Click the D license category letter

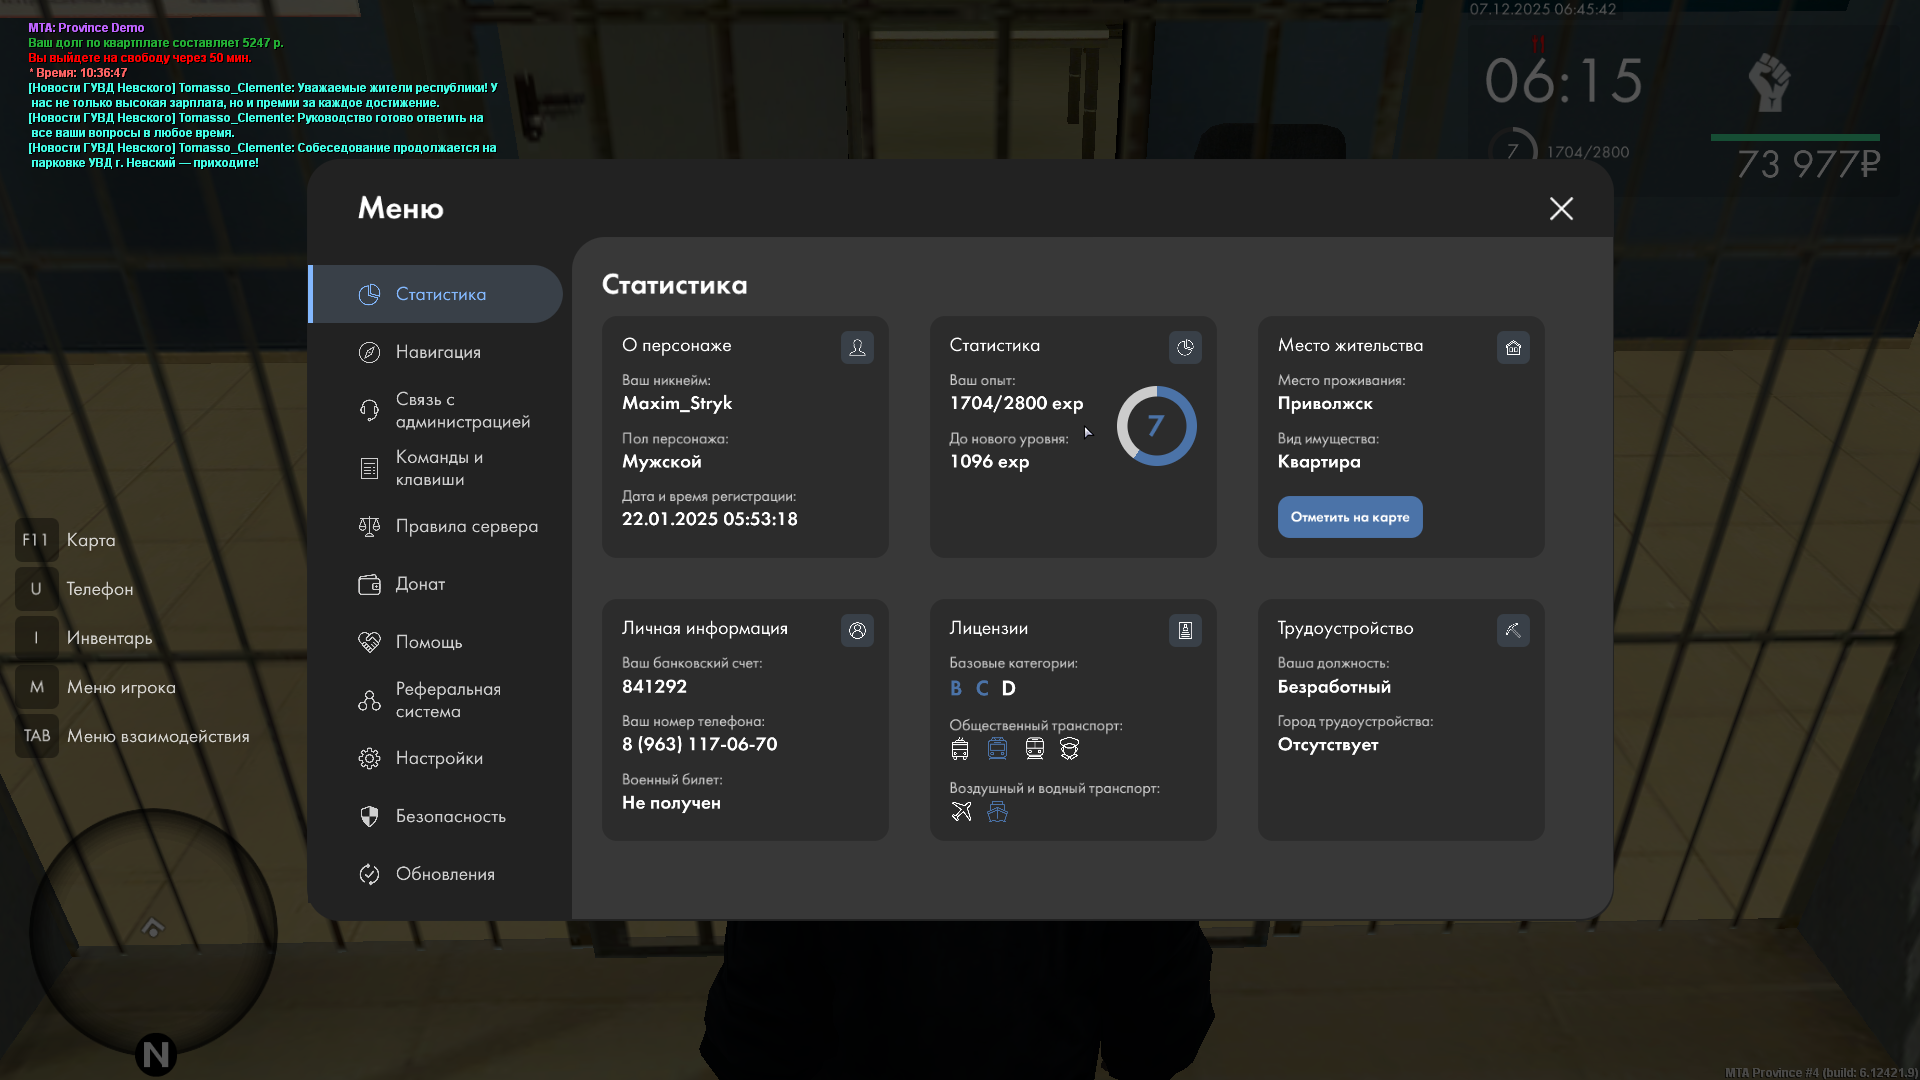click(1008, 688)
